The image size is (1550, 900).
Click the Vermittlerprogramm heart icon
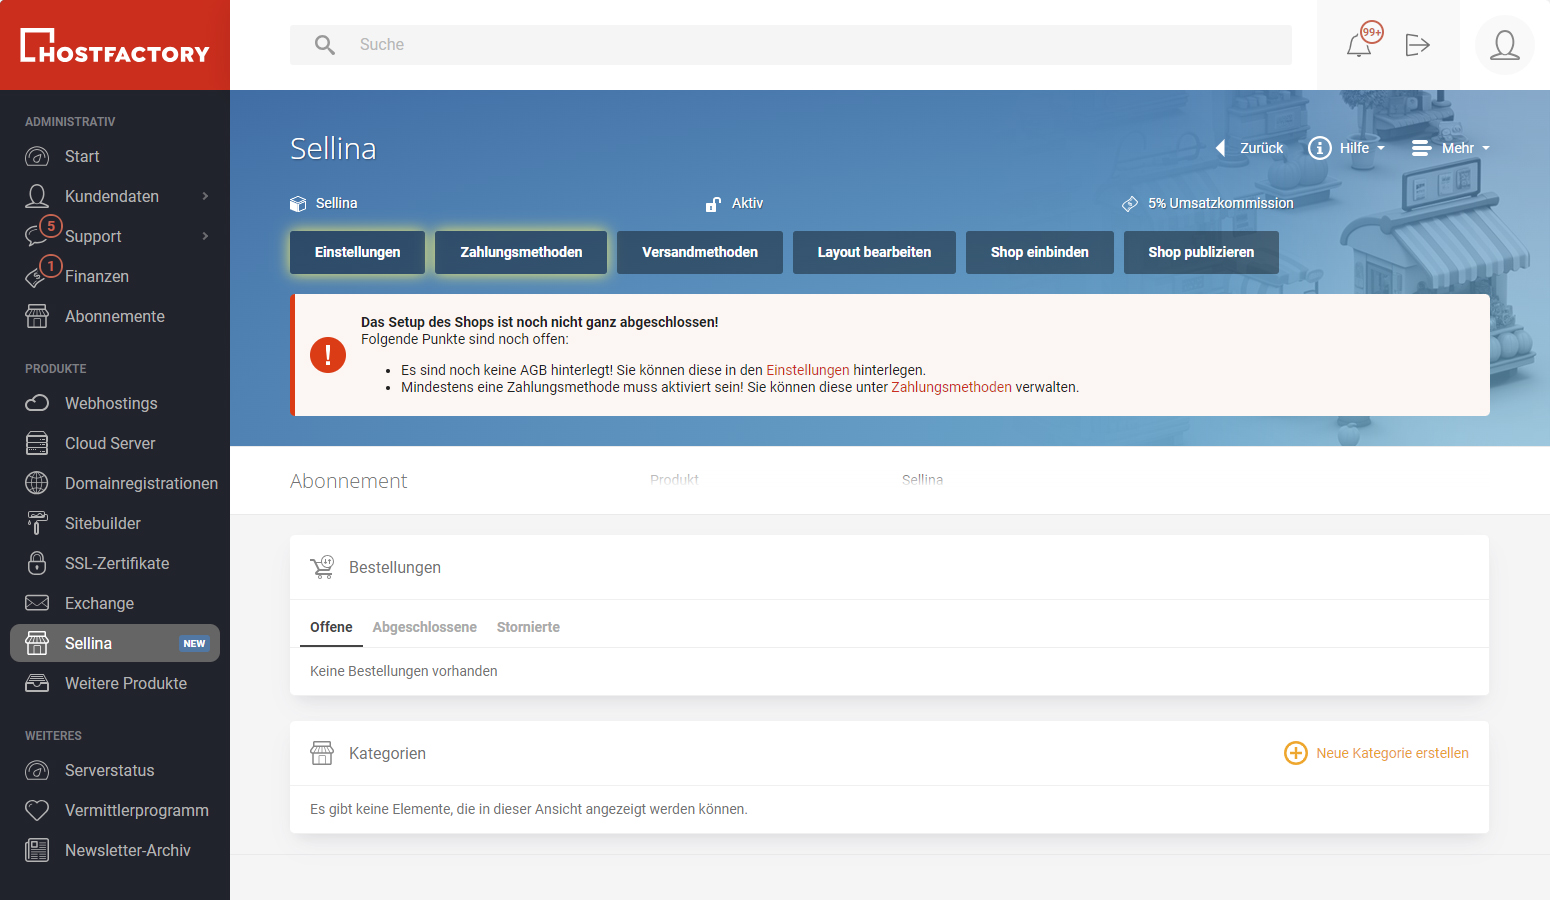coord(37,810)
